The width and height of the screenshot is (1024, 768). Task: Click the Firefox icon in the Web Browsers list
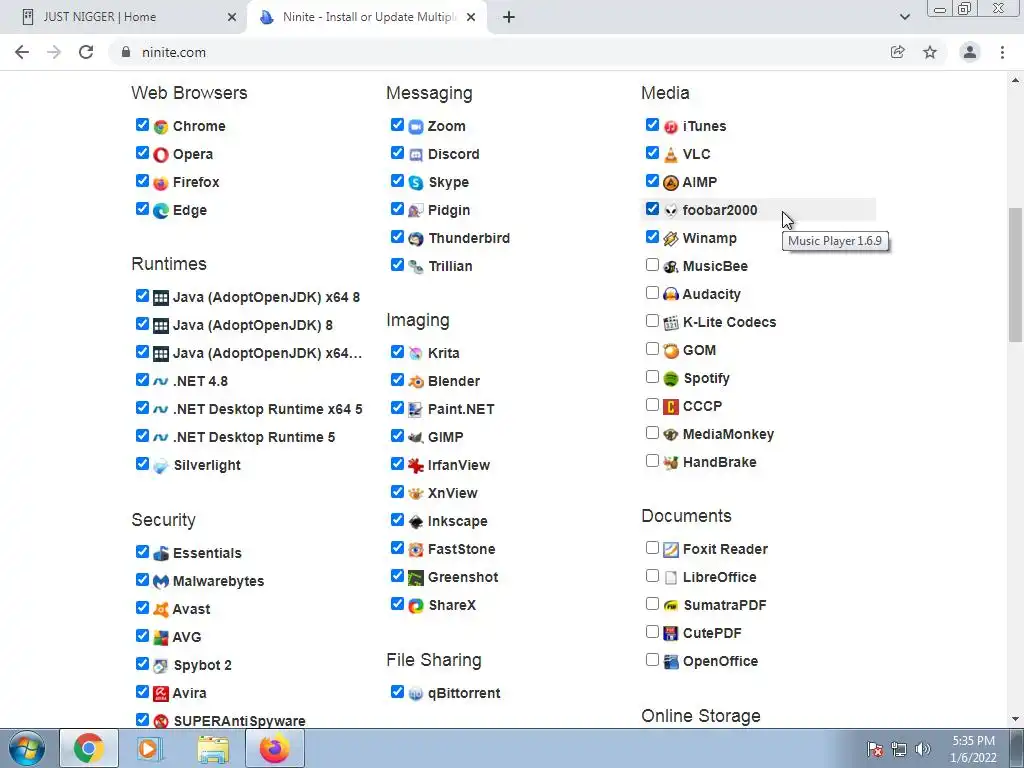tap(161, 183)
